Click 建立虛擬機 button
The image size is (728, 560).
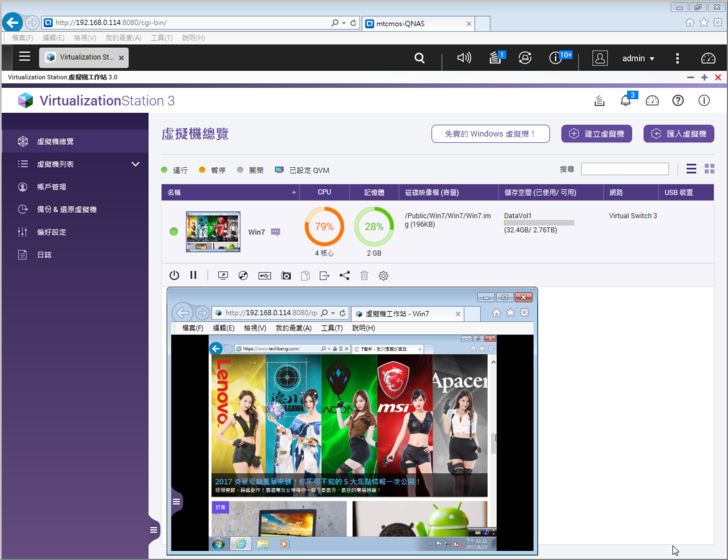coord(597,133)
